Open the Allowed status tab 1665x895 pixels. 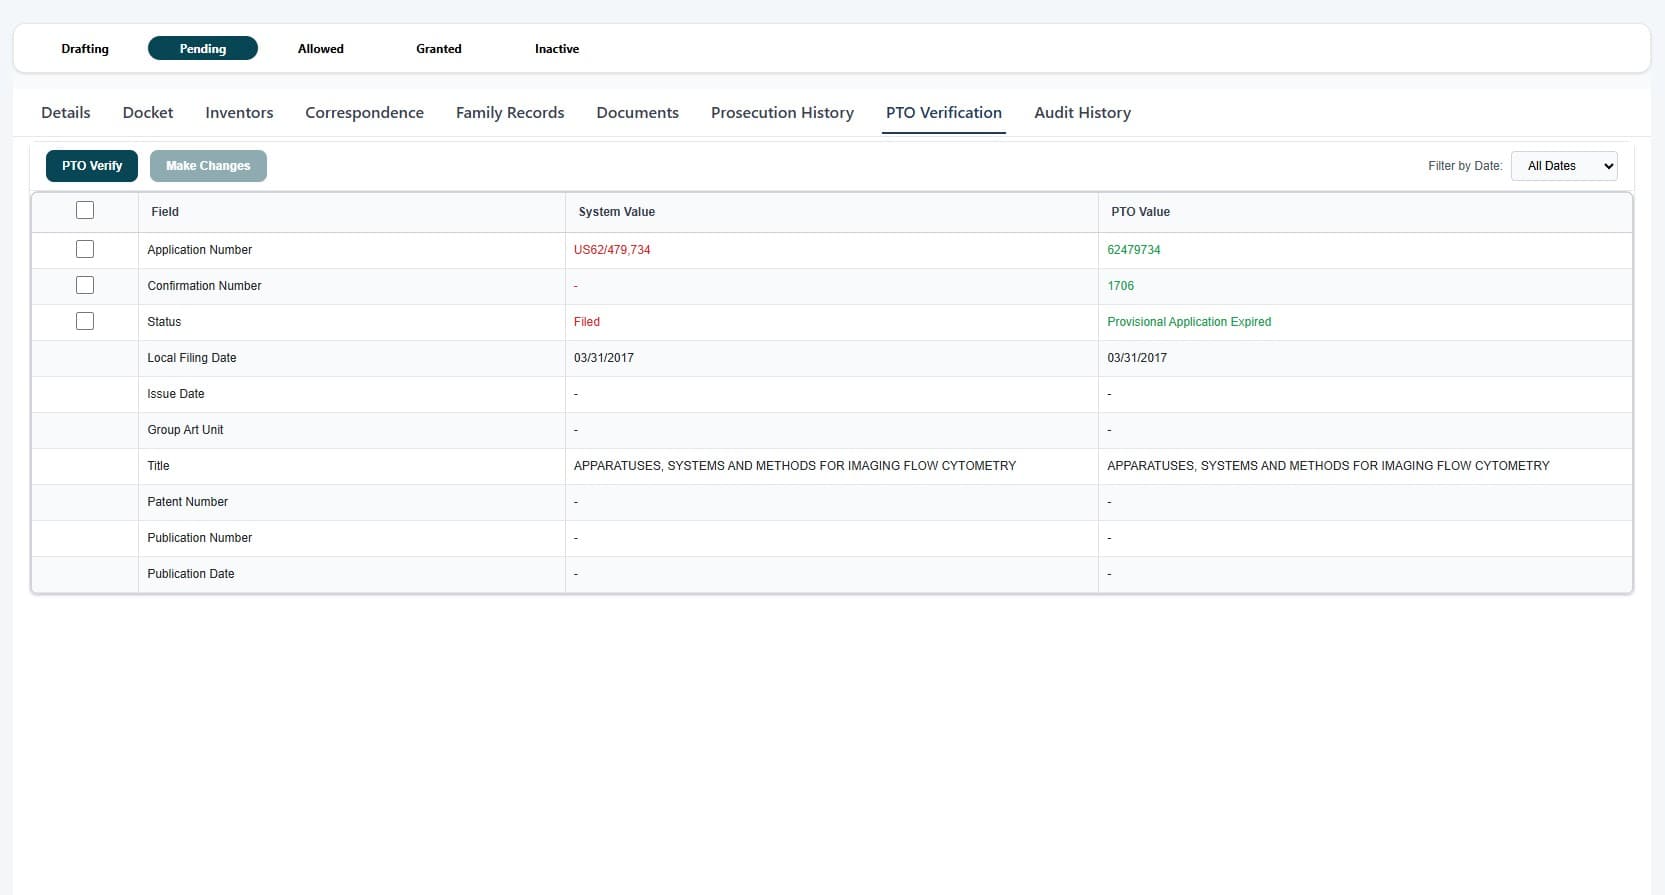click(321, 48)
